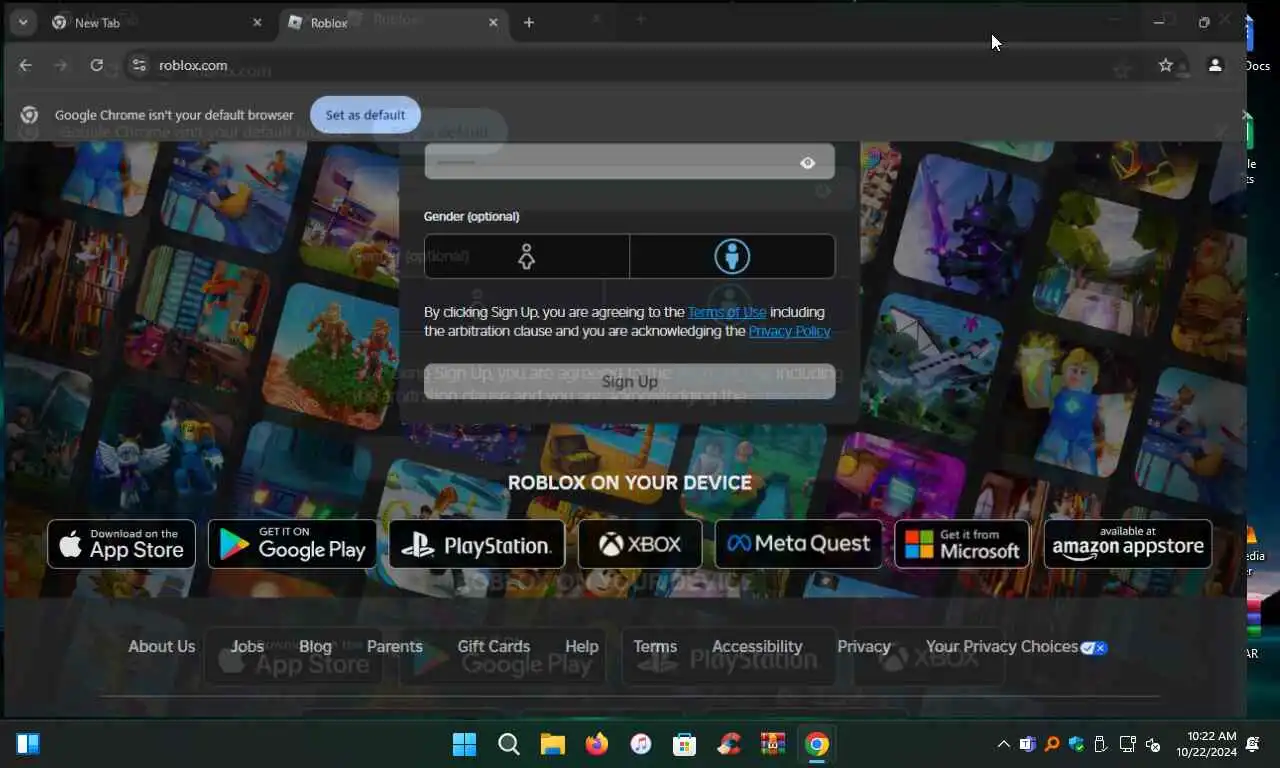Open the App Store download badge
The height and width of the screenshot is (768, 1280).
(121, 544)
